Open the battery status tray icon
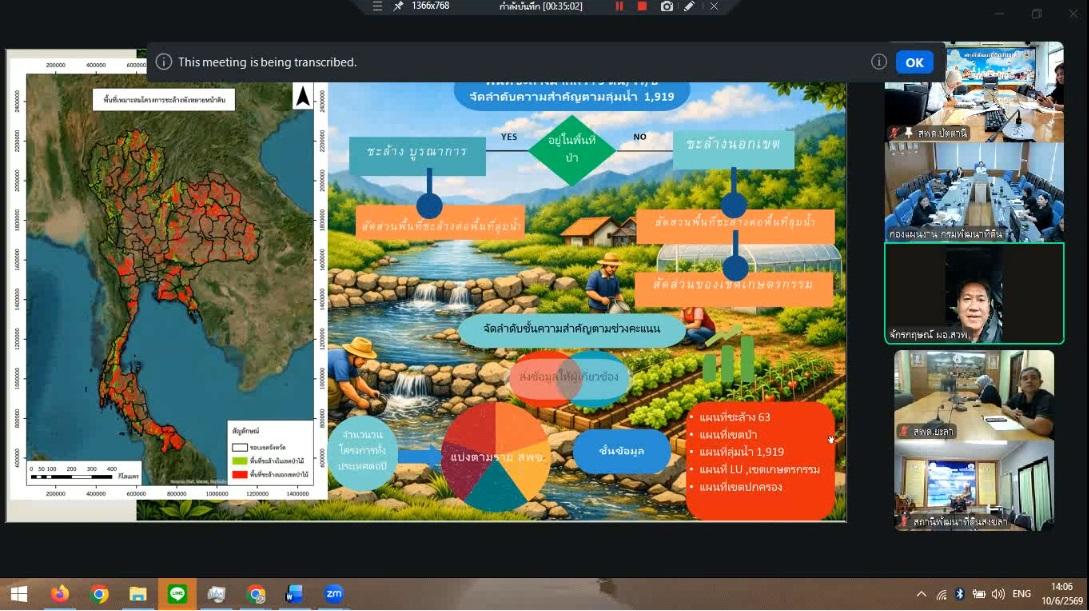Viewport: 1089px width, 611px height. (x=979, y=594)
